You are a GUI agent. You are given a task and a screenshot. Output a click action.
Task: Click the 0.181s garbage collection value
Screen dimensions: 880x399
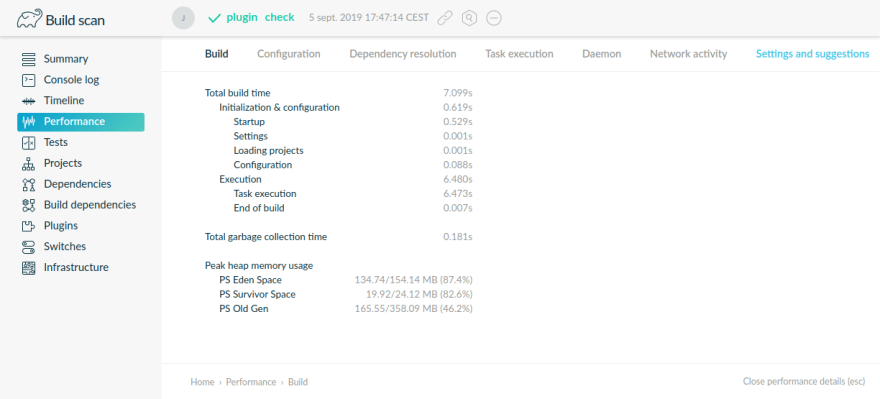click(457, 237)
